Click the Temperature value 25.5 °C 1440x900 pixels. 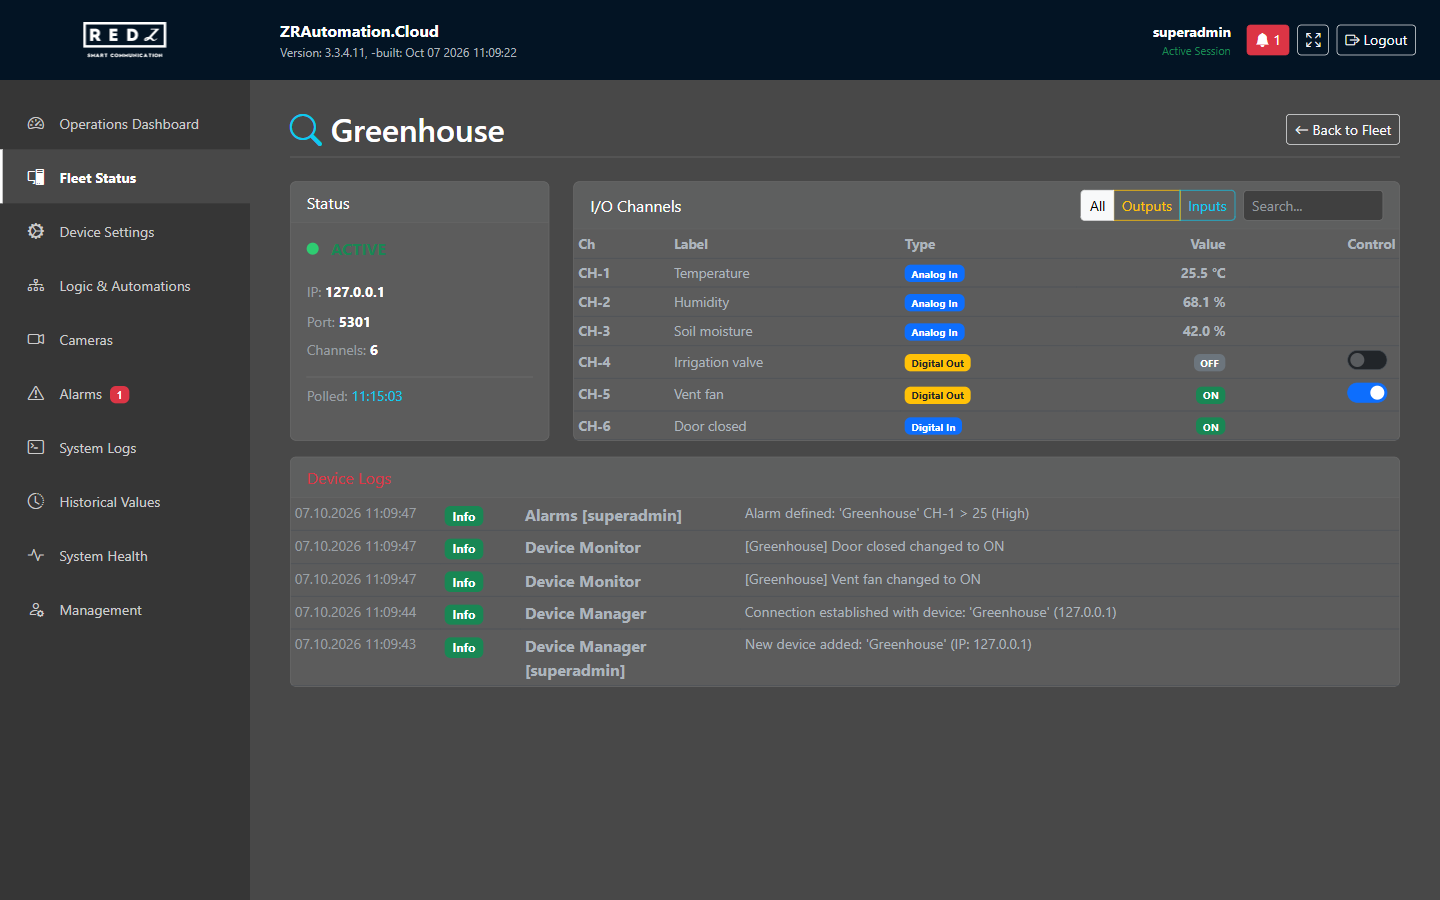1203,273
